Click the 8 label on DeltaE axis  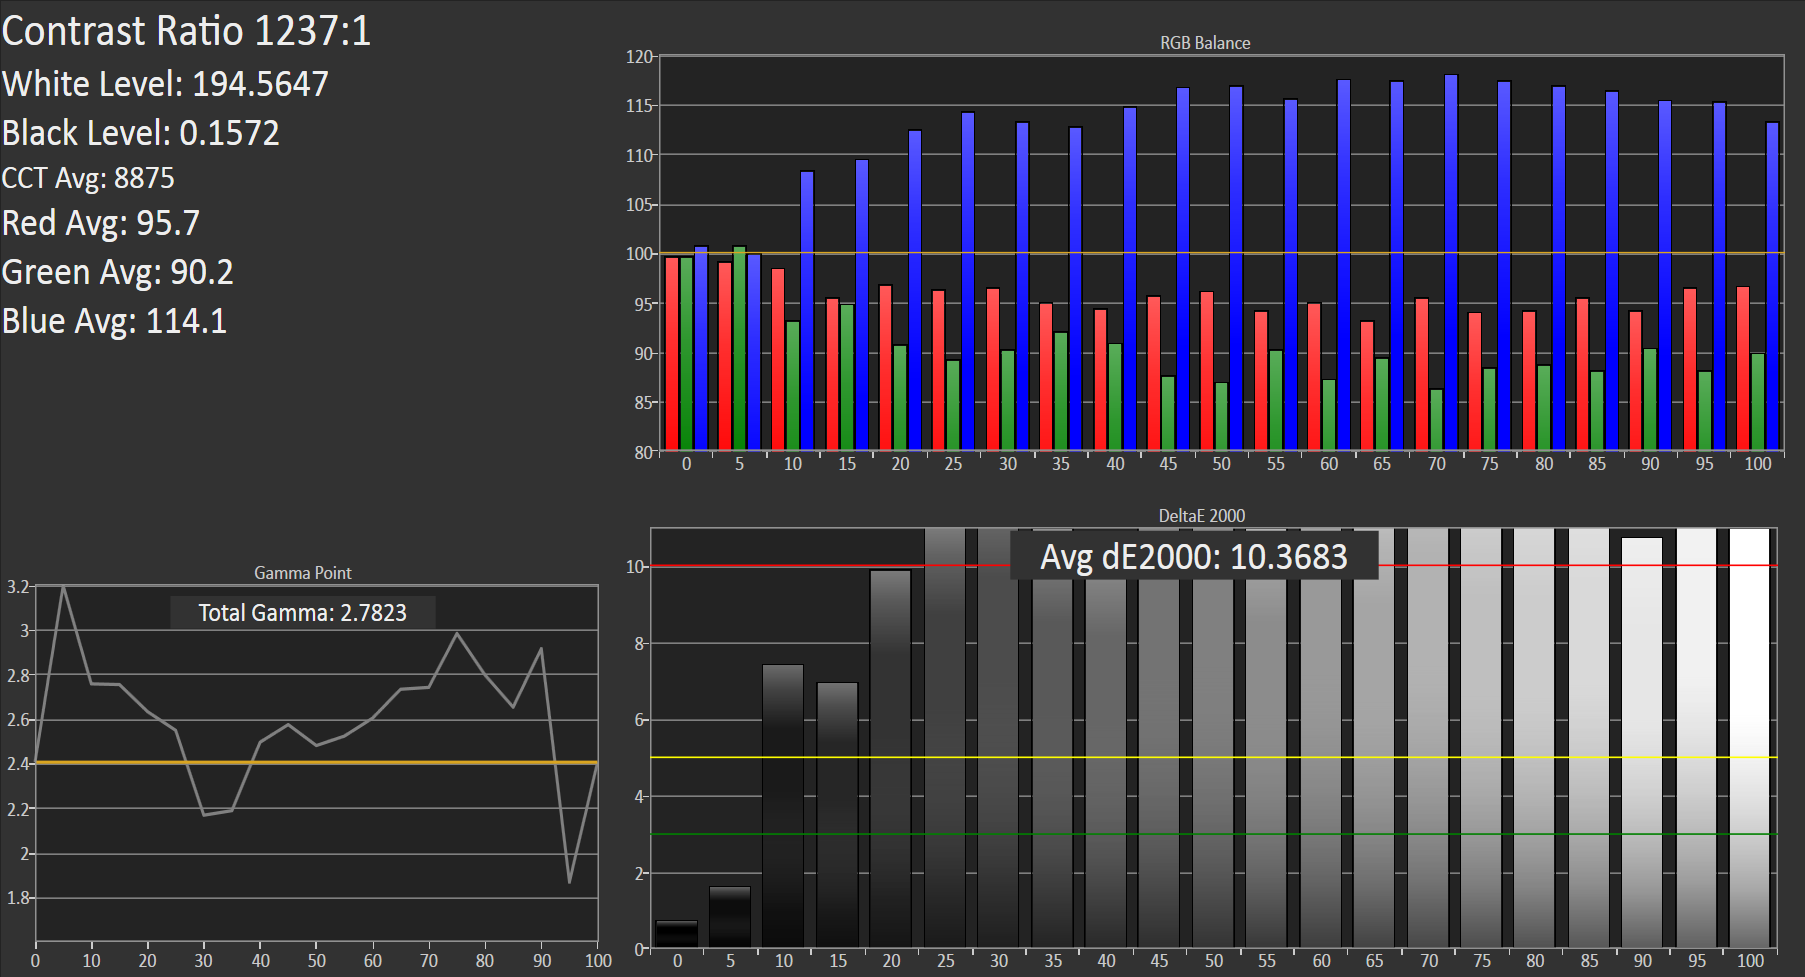(639, 644)
